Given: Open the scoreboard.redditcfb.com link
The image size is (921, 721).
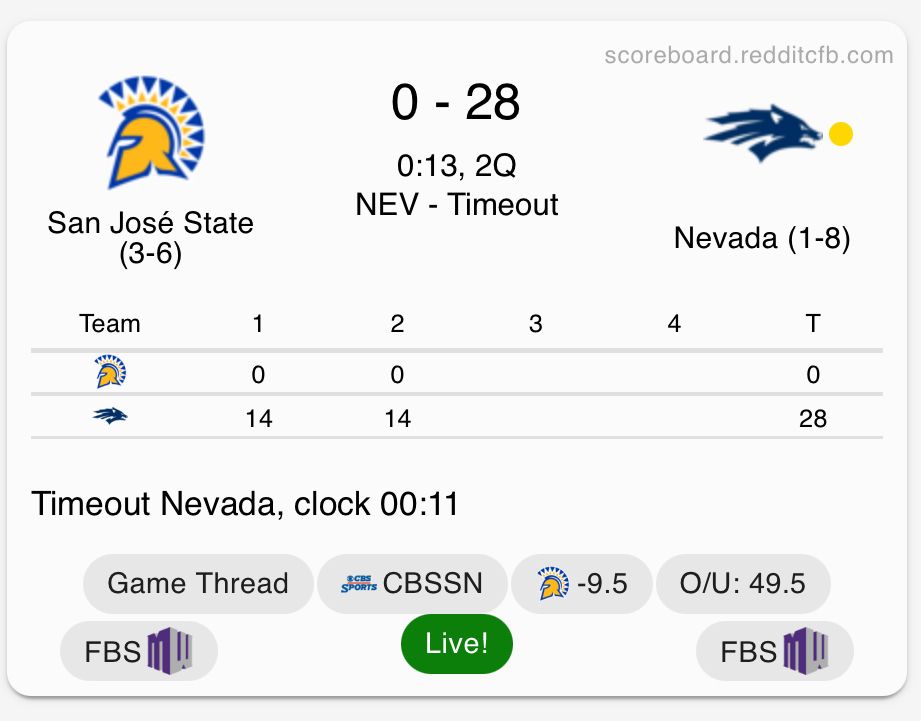Looking at the screenshot, I should tap(749, 55).
